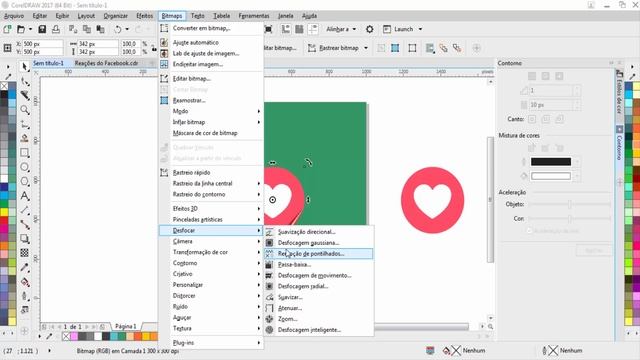Click Página 1 page tab
Viewport: 640px width, 360px height.
(125, 327)
